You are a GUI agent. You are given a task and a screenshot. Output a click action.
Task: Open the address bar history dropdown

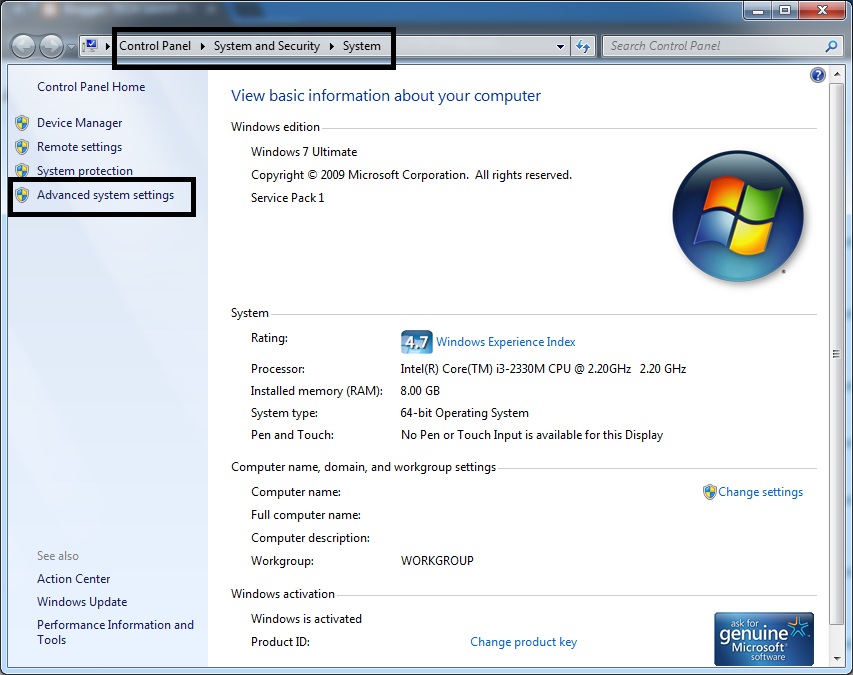point(560,47)
